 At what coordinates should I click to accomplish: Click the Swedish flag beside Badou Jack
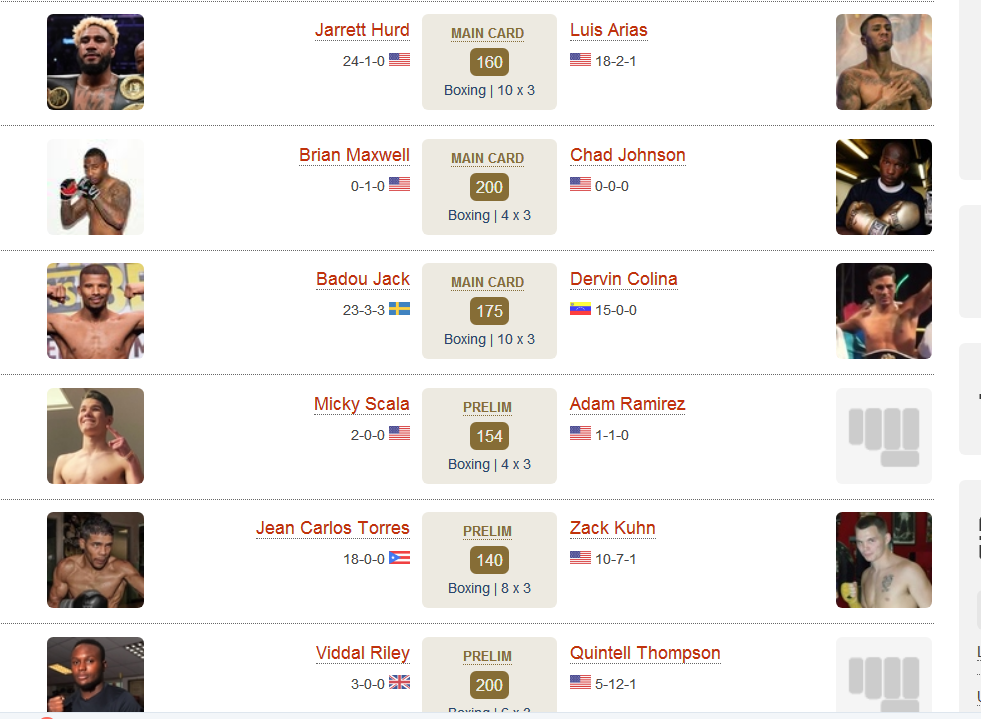[399, 309]
